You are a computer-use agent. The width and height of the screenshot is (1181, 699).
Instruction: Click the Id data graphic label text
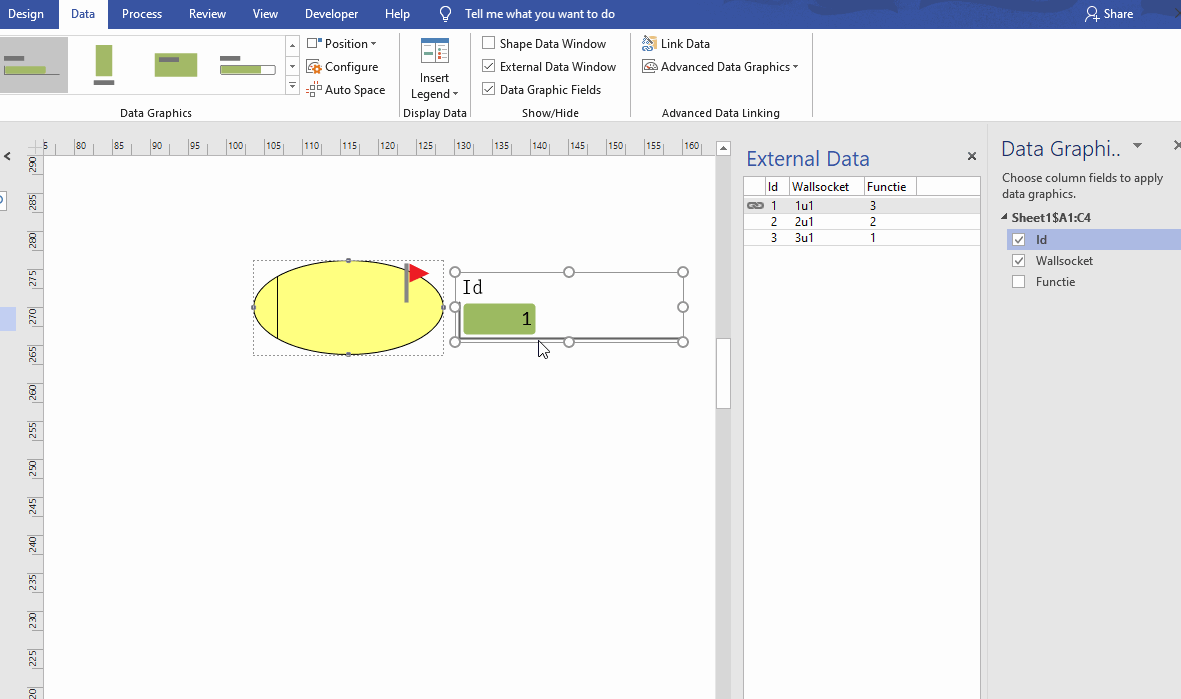click(x=472, y=287)
